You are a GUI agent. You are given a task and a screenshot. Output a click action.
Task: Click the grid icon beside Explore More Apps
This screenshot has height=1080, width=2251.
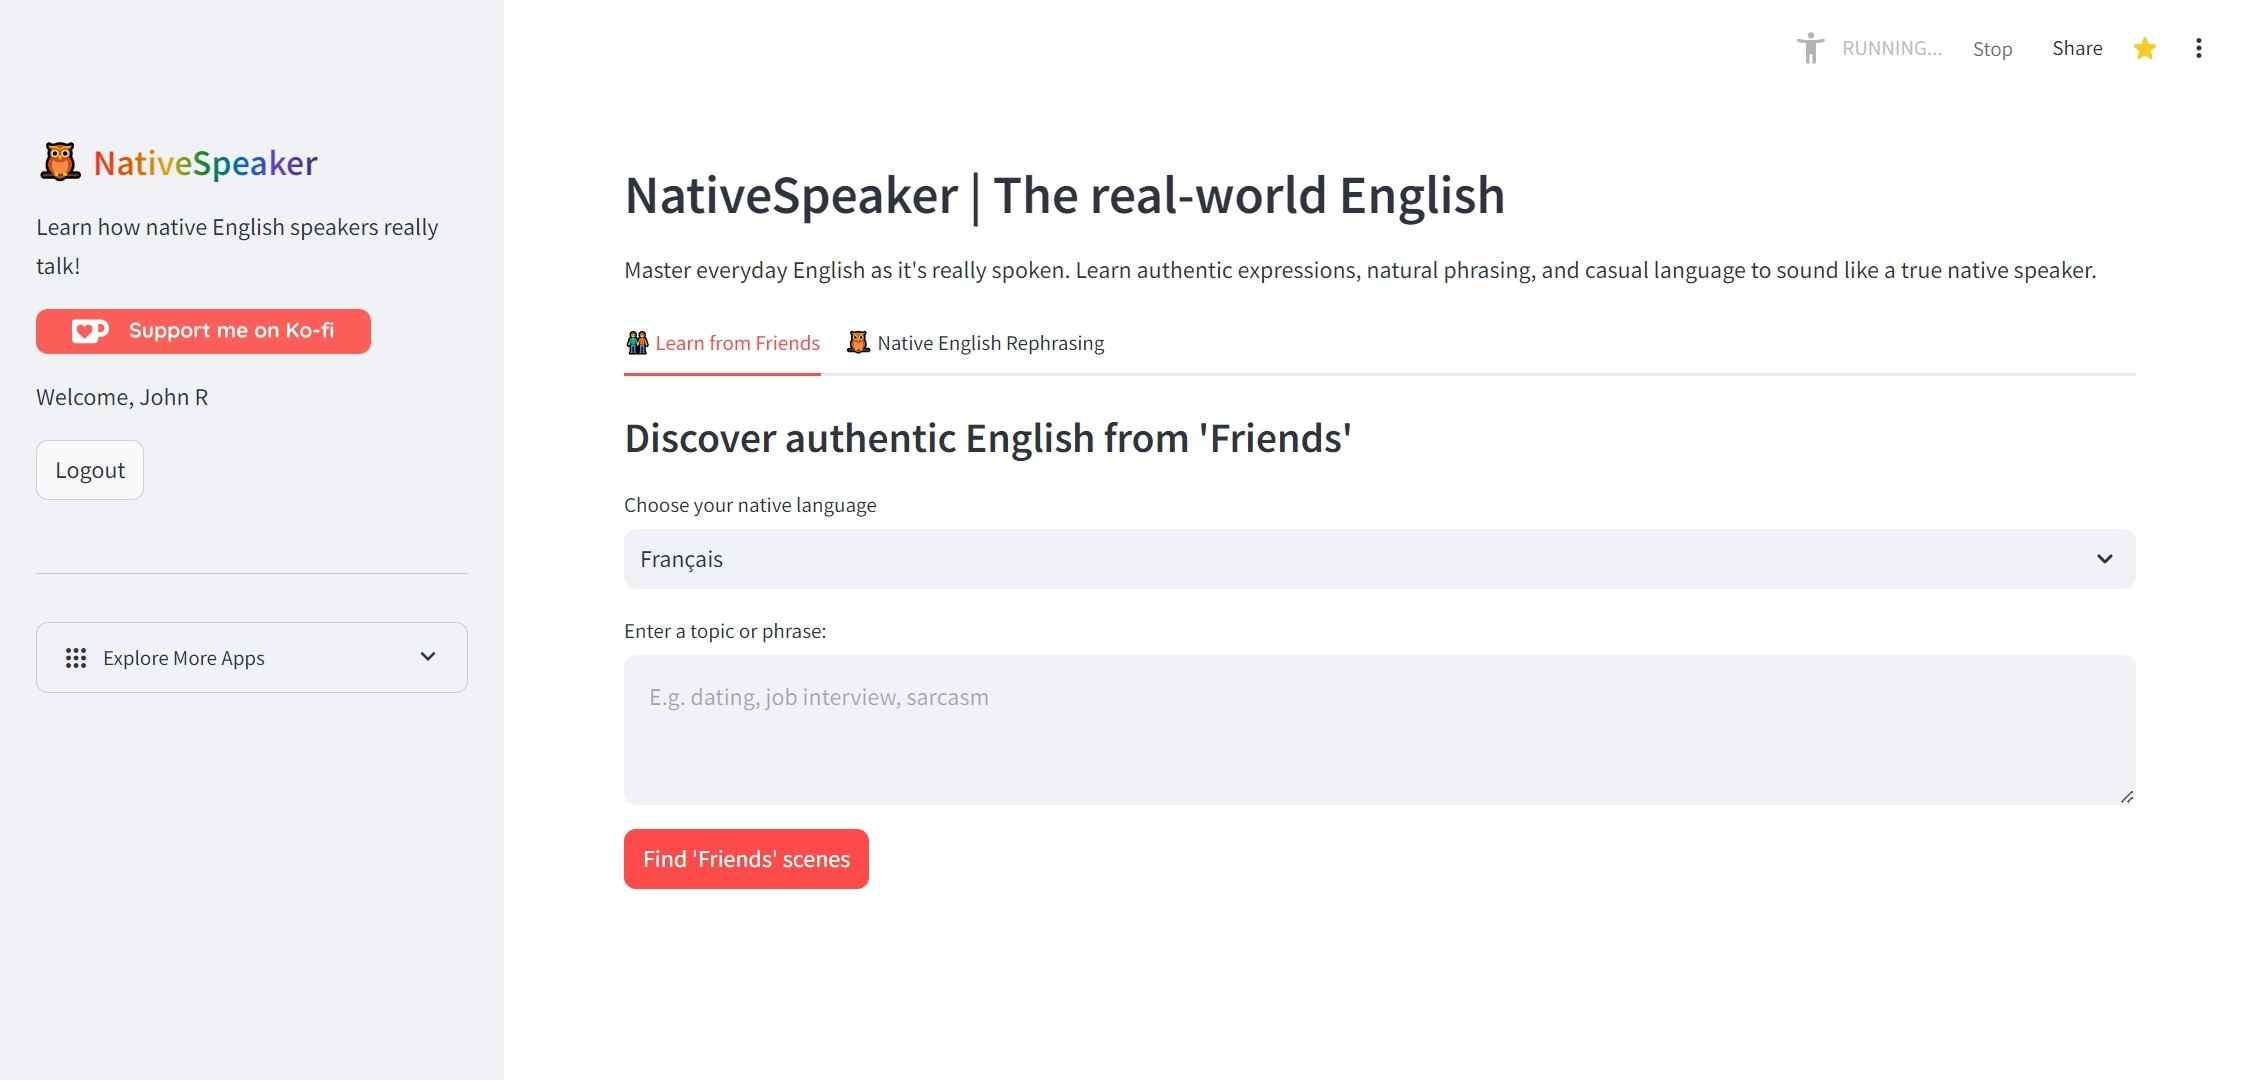point(76,658)
